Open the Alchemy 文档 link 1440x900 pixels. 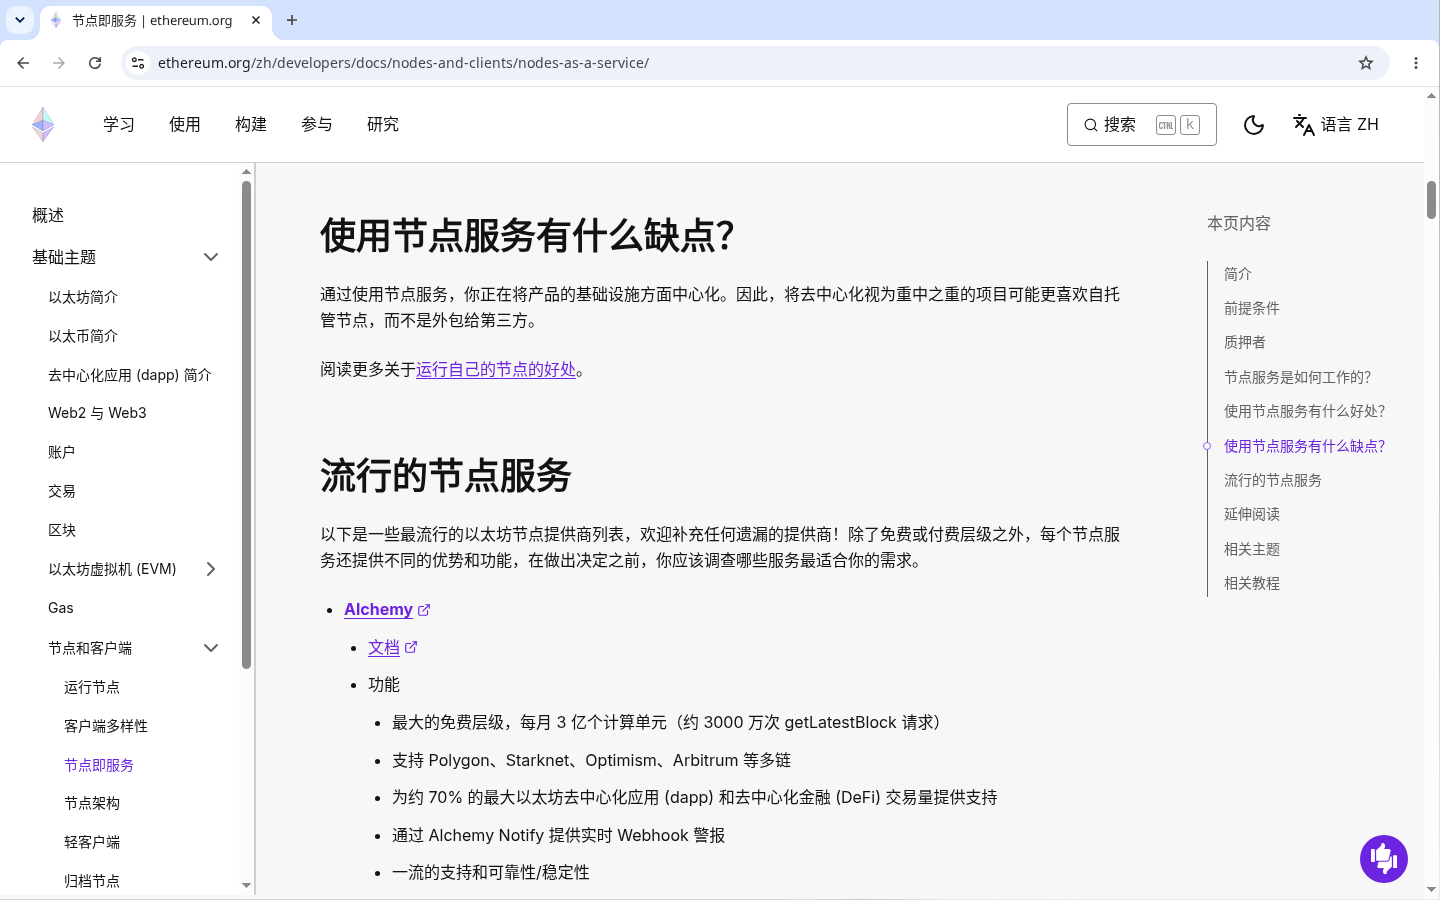392,648
